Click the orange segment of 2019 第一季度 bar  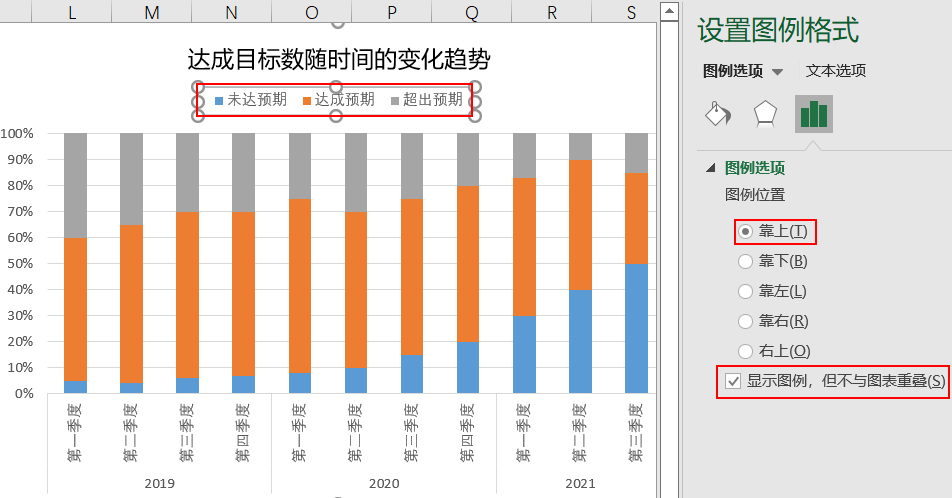pyautogui.click(x=75, y=309)
